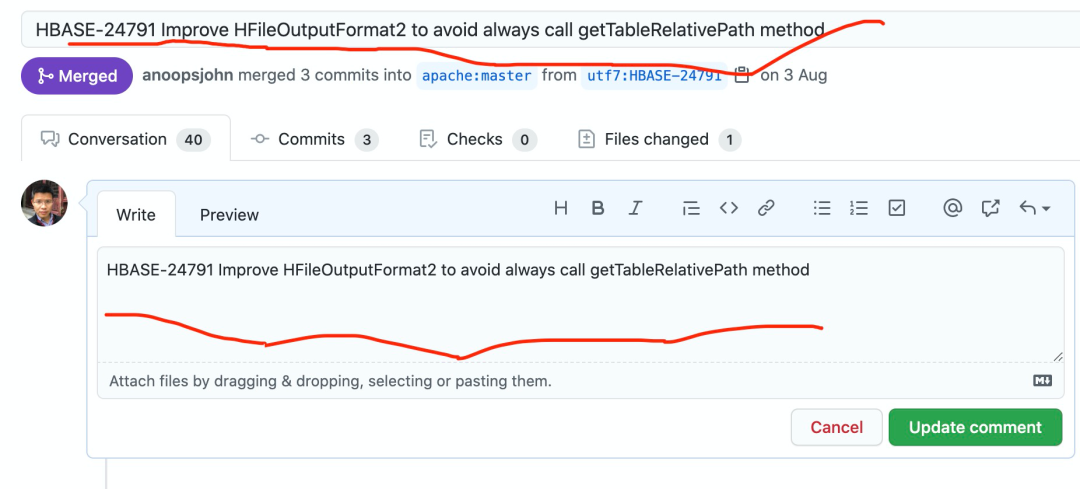This screenshot has width=1080, height=489.
Task: Insert code formatting
Action: click(x=729, y=208)
